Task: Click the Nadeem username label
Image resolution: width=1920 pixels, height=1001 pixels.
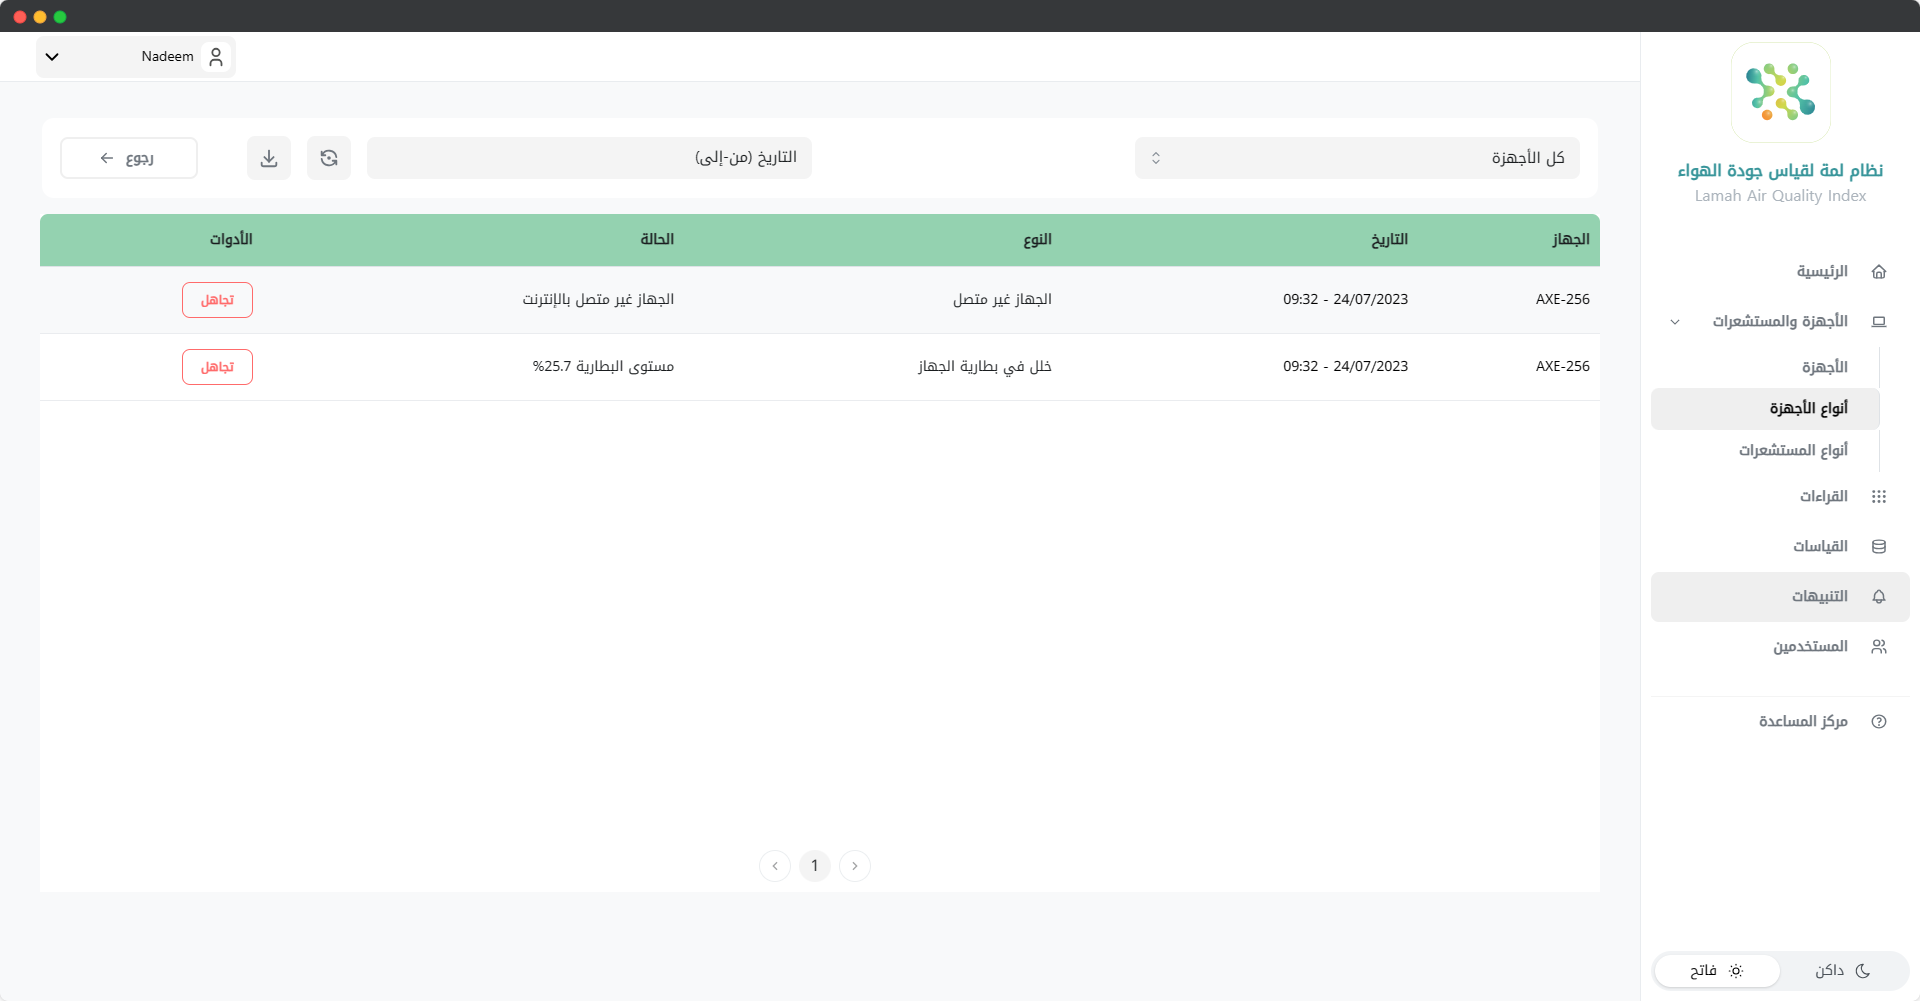Action: (167, 57)
